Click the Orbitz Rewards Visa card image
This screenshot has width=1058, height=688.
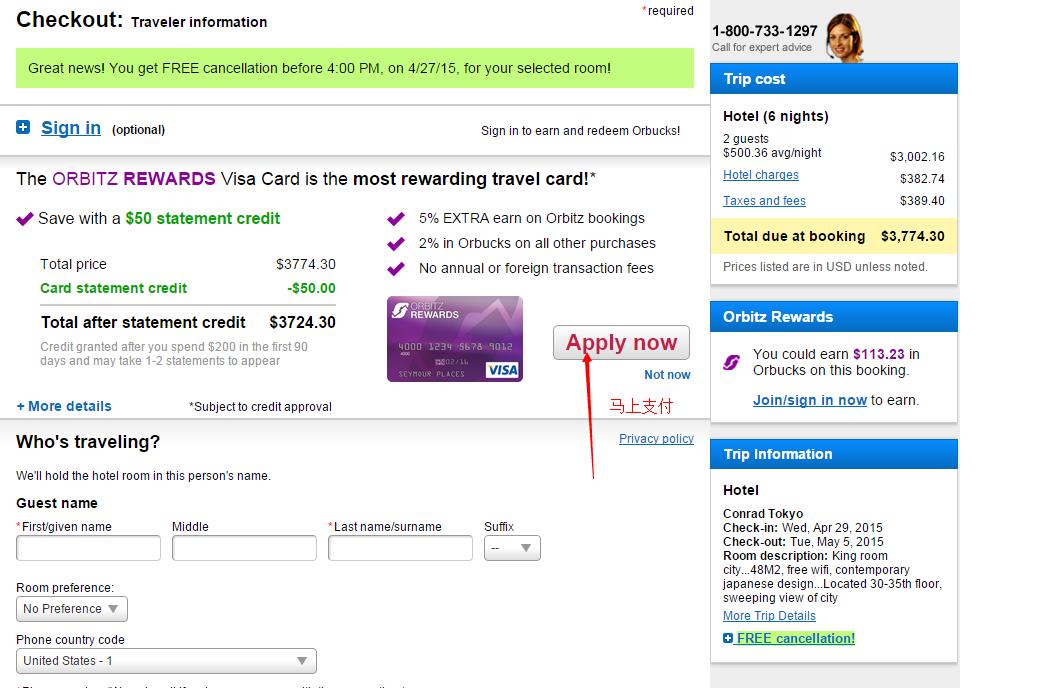[x=454, y=339]
